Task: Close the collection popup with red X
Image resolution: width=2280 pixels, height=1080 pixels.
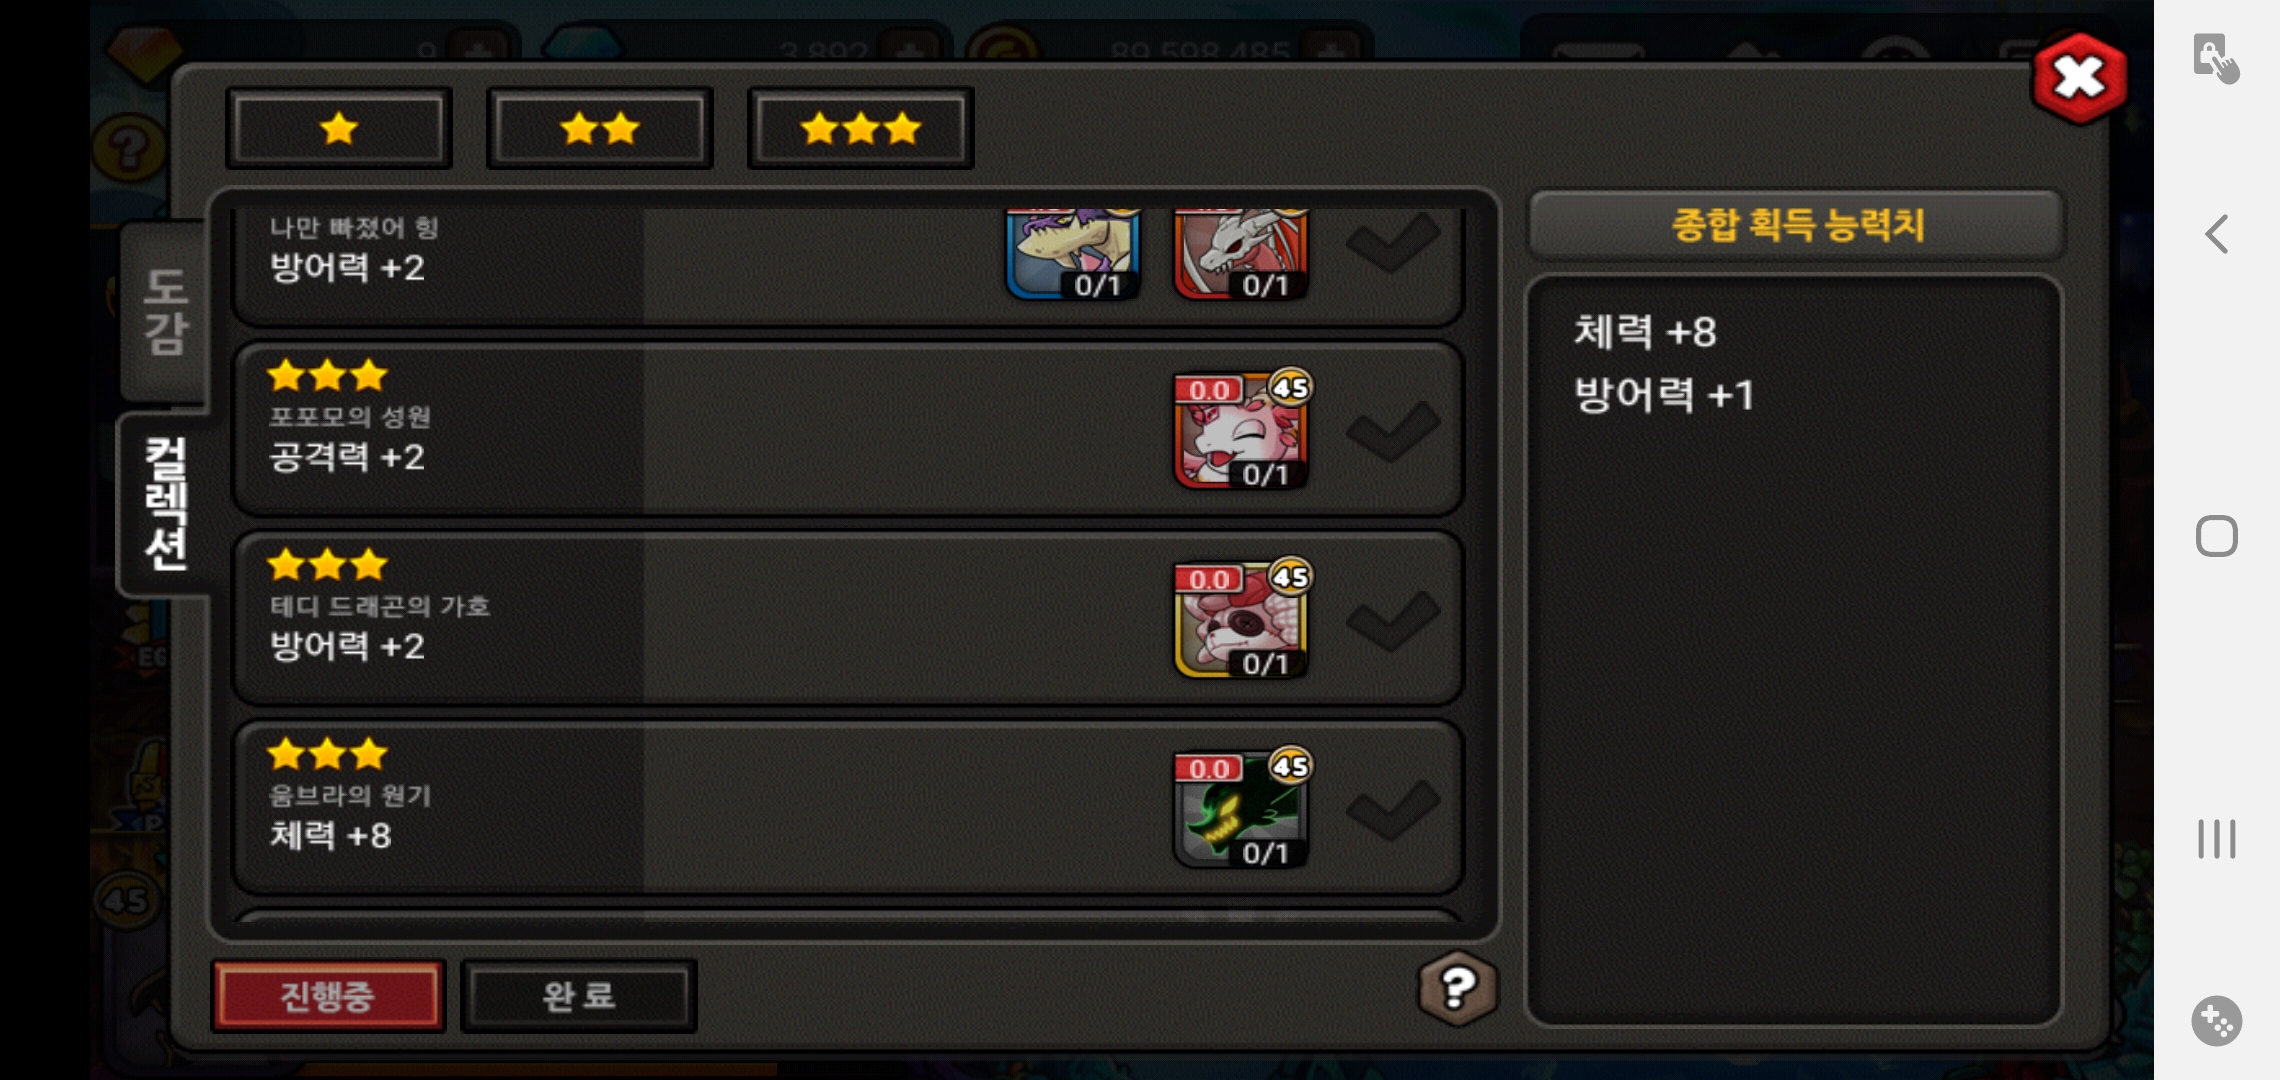Action: 2080,78
